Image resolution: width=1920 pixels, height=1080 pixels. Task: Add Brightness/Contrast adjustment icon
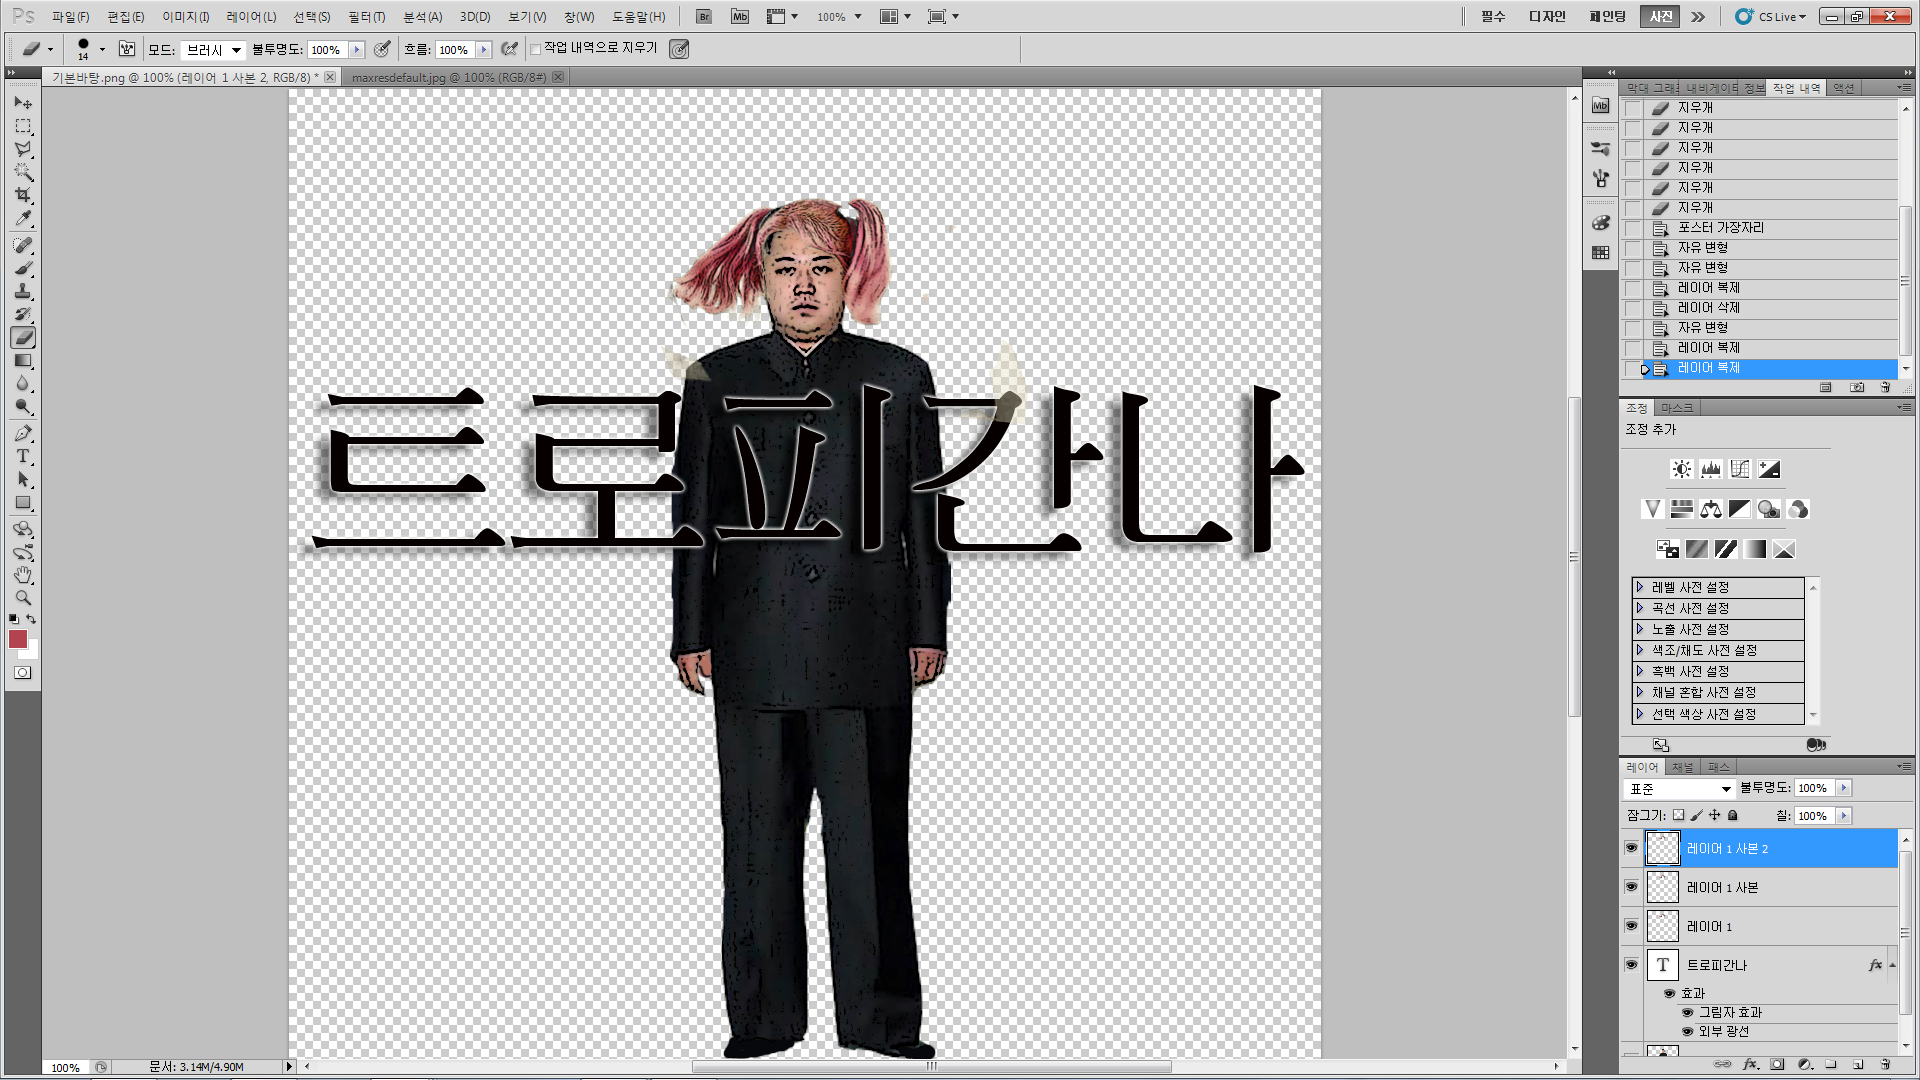1682,469
